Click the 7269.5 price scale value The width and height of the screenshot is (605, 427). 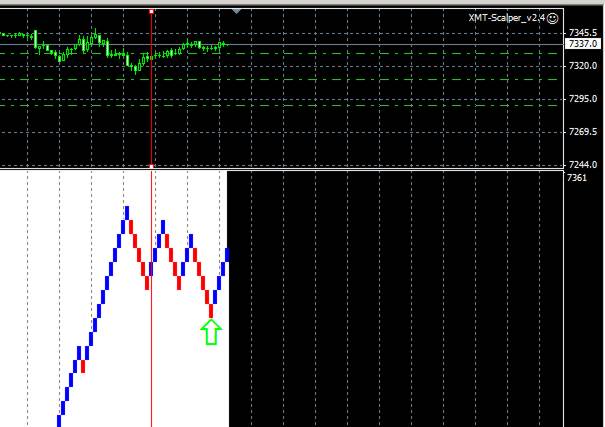tap(583, 132)
